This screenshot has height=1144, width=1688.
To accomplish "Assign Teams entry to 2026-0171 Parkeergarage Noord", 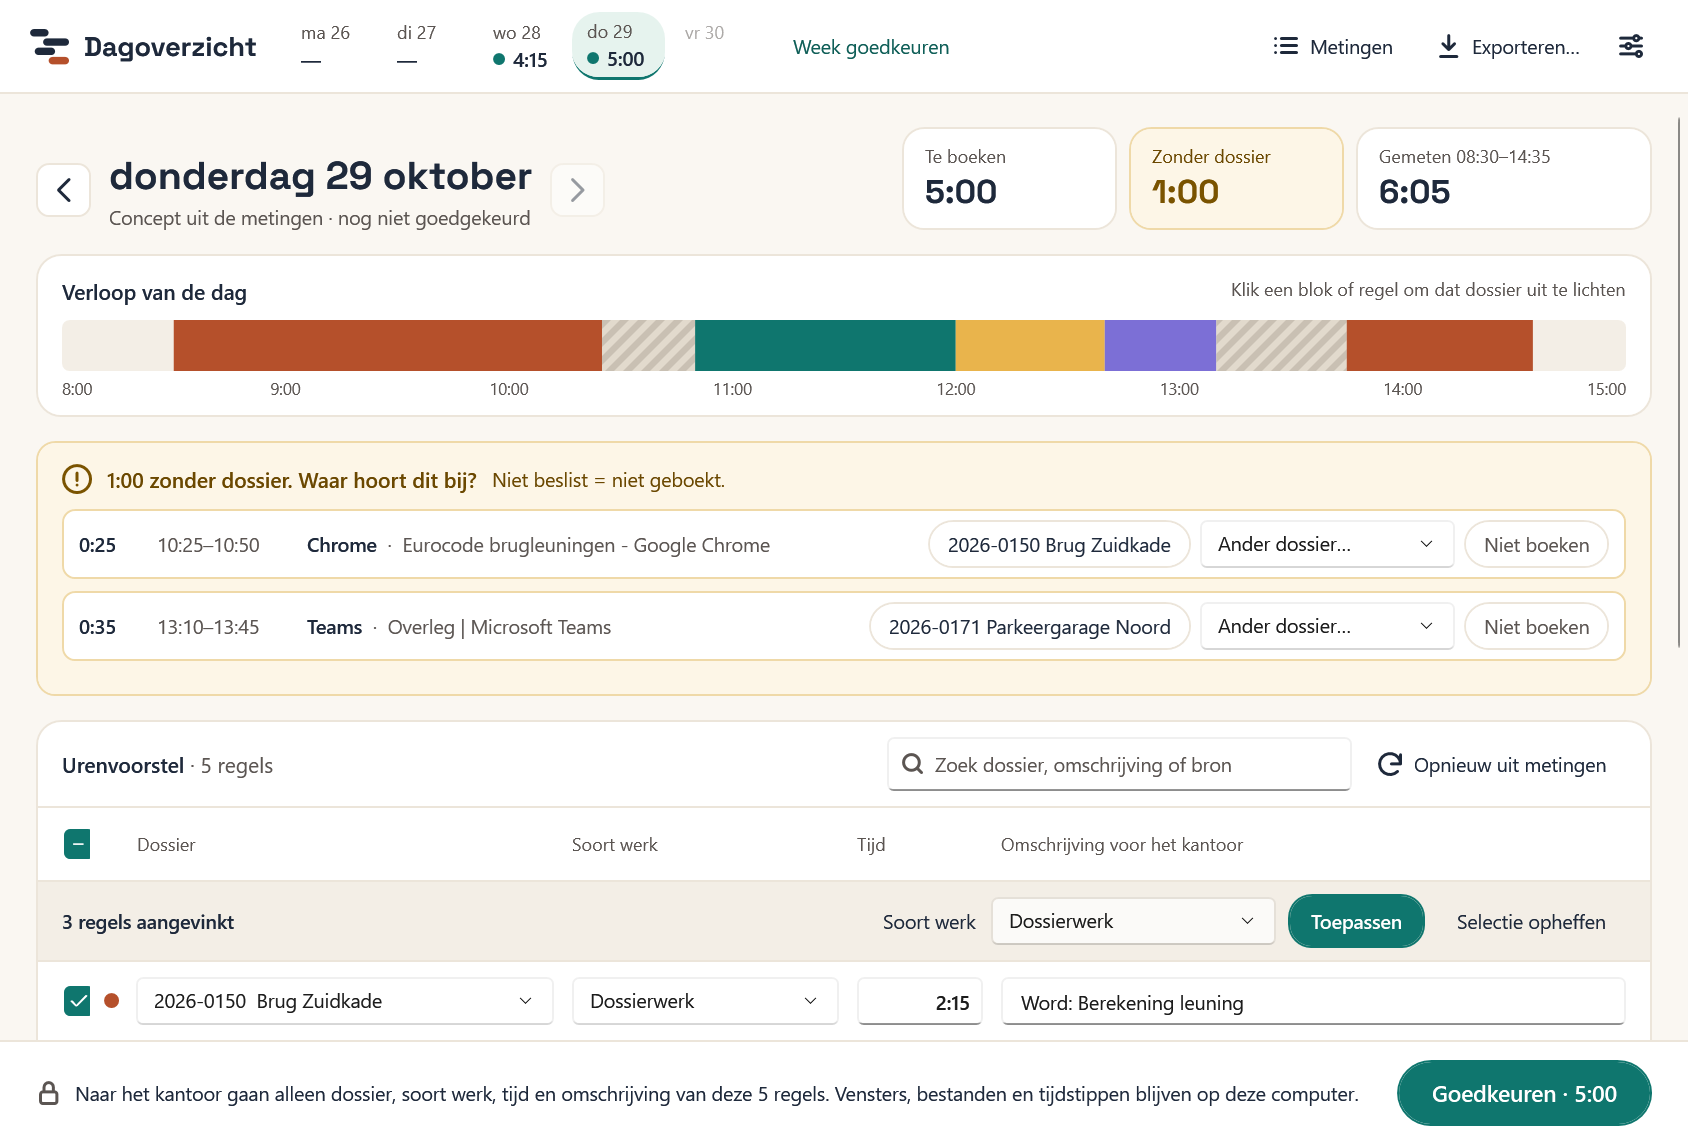I will click(1030, 627).
